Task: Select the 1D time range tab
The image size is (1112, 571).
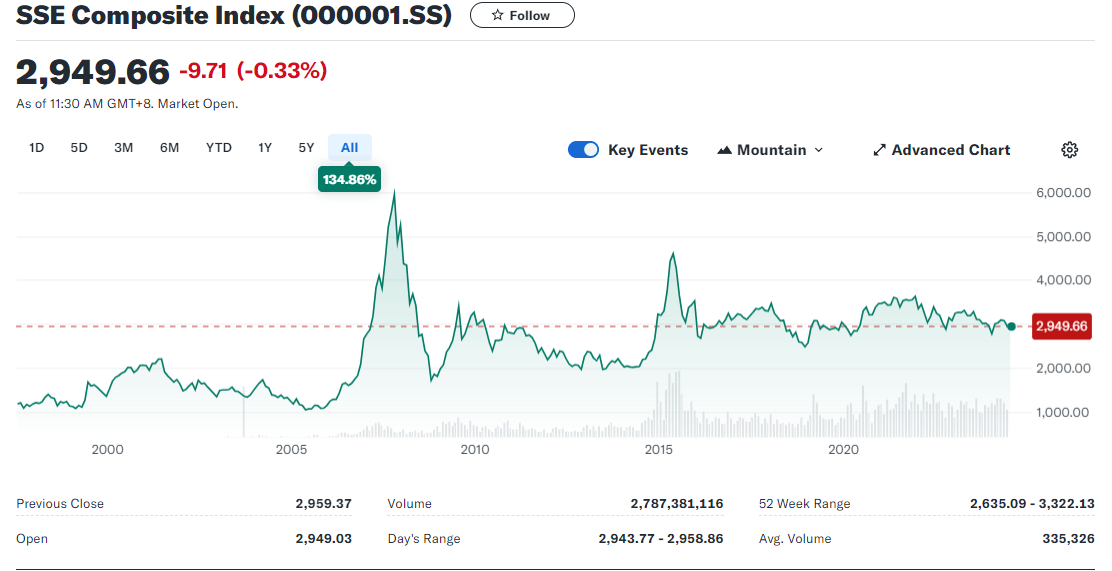Action: coord(36,148)
